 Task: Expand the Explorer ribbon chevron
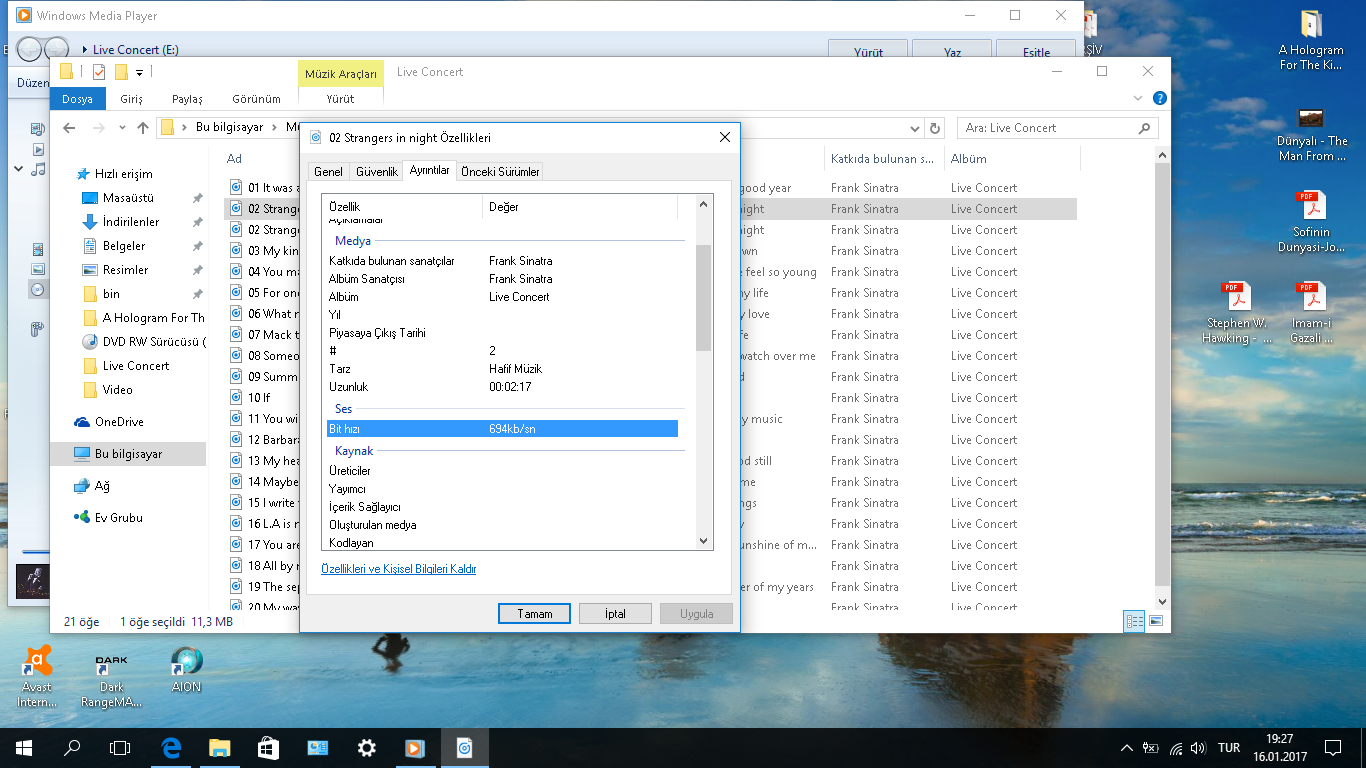1138,98
